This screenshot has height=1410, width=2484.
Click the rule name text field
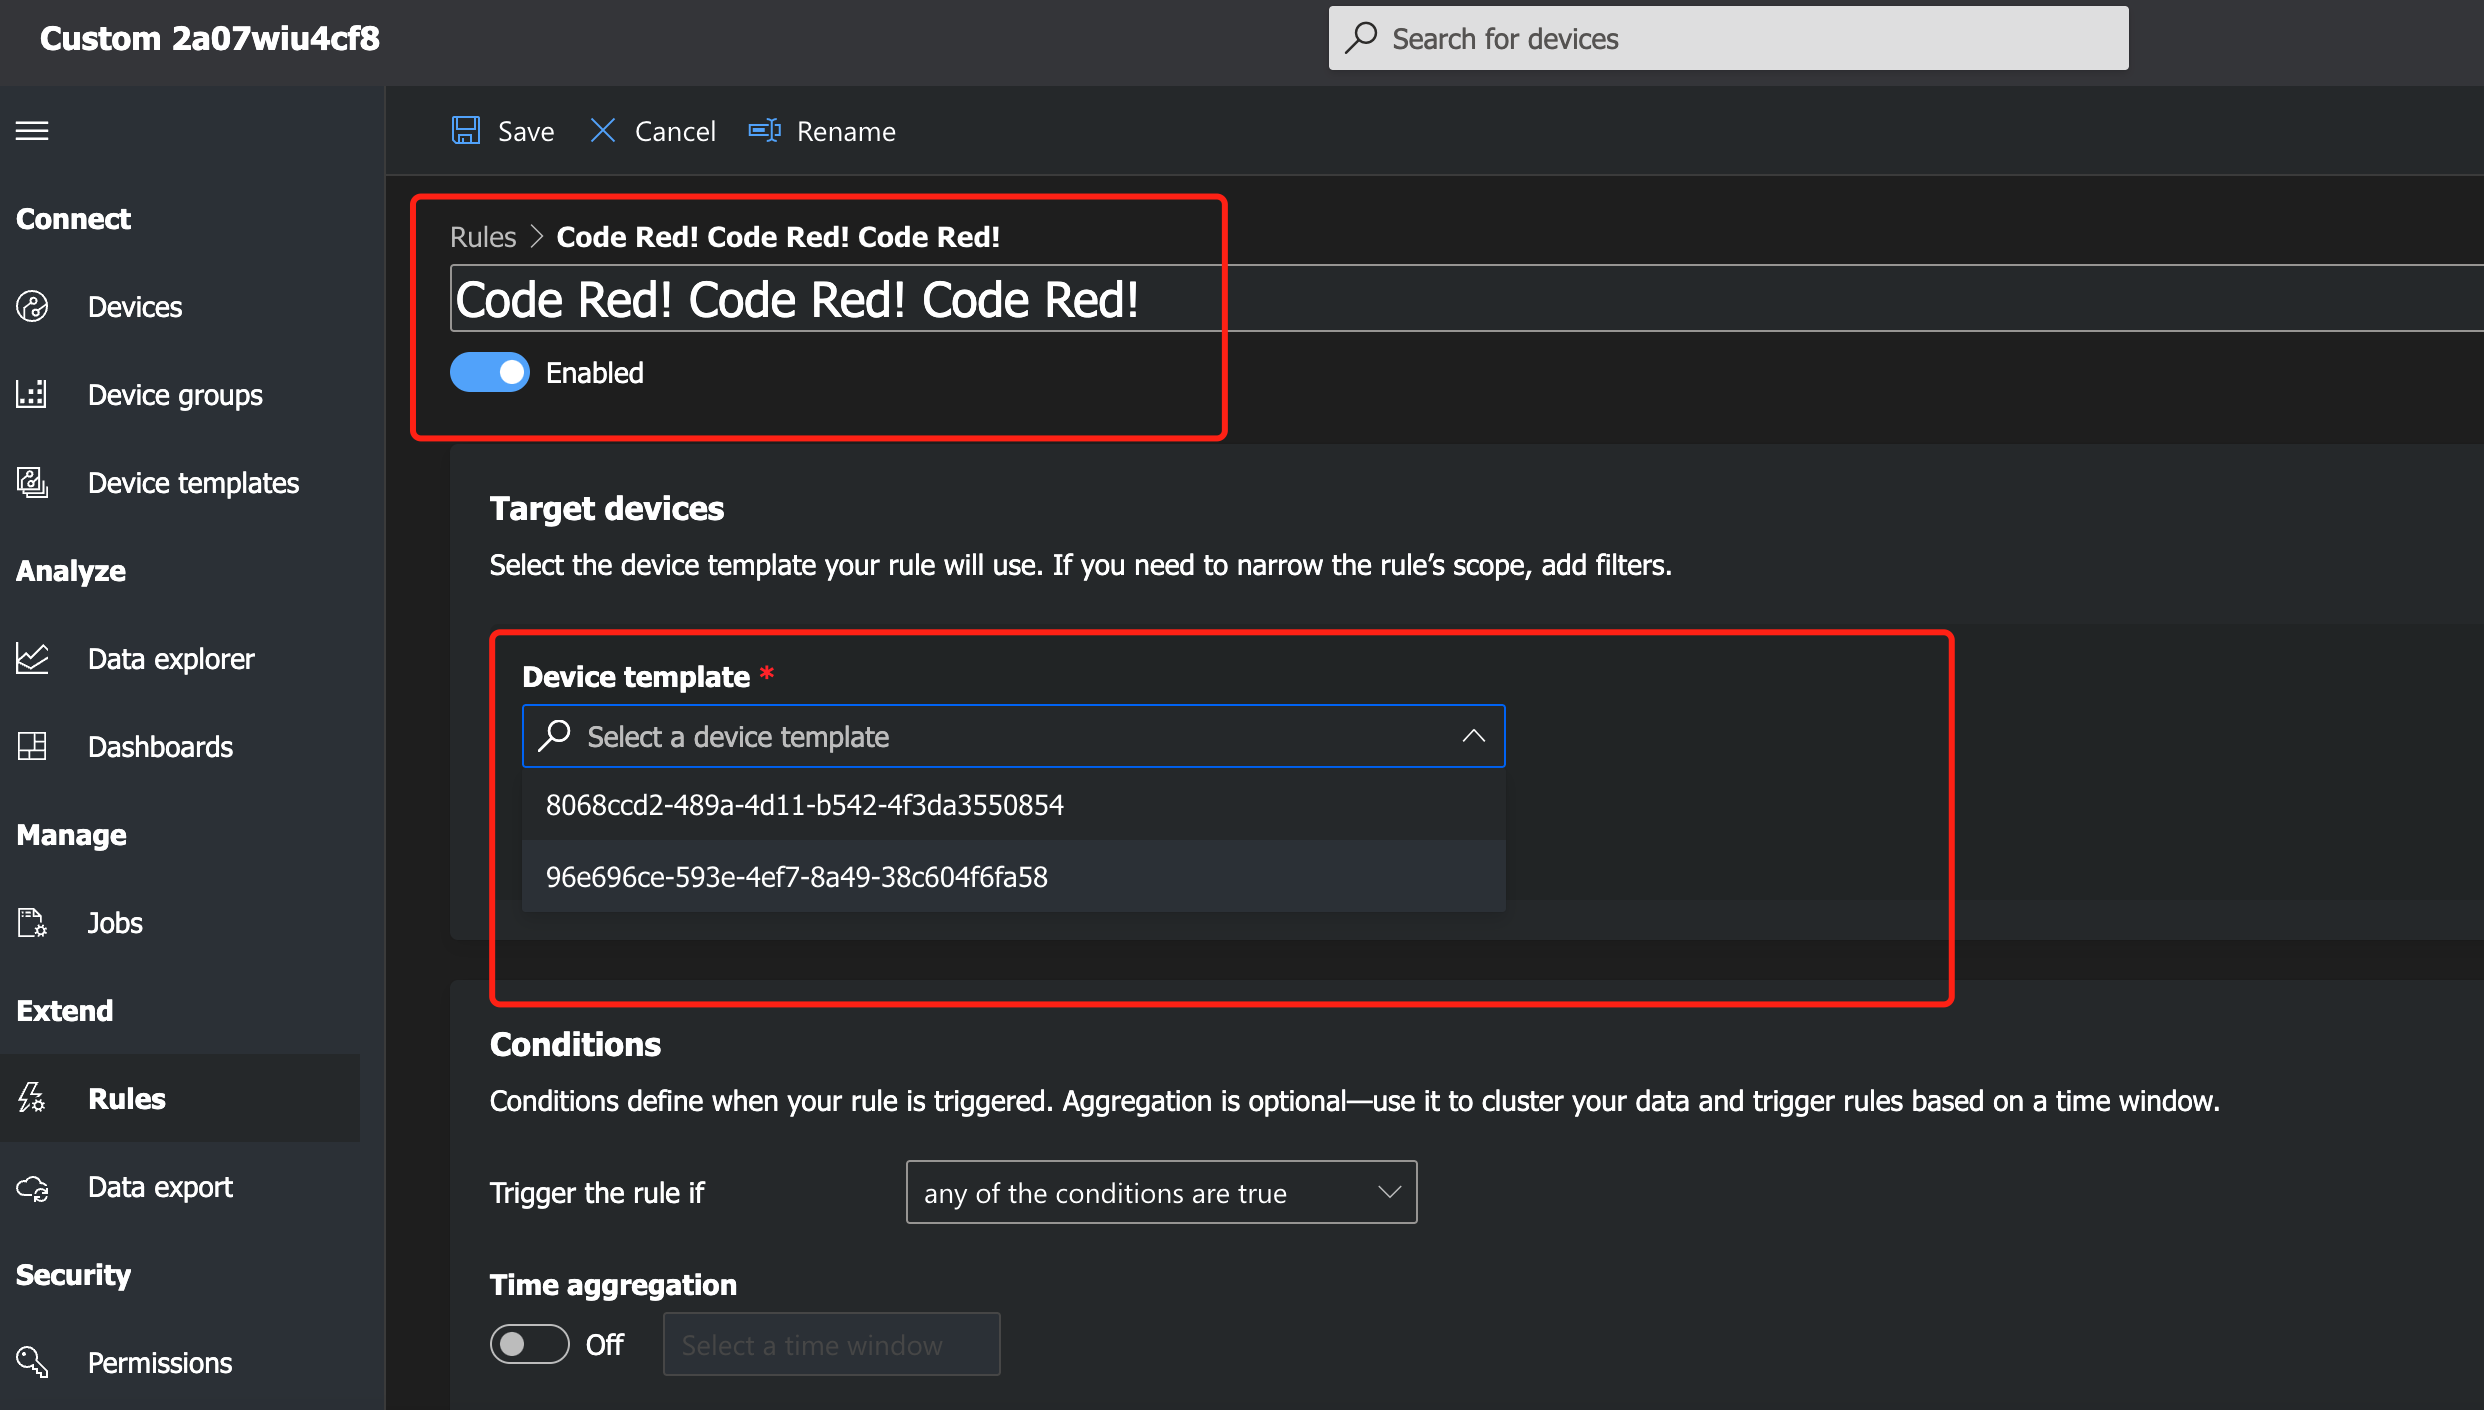1467,299
